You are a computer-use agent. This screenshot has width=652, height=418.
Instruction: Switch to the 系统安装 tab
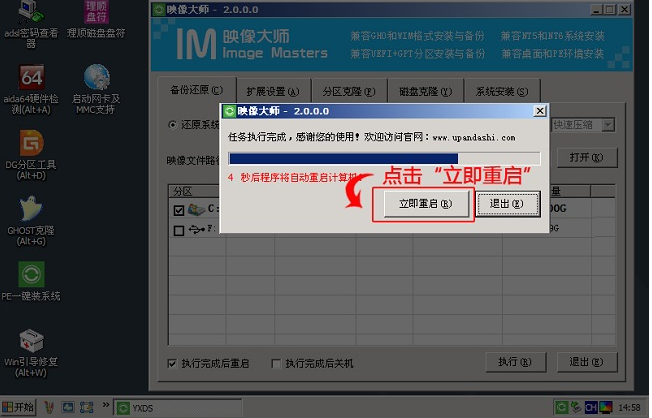pyautogui.click(x=502, y=91)
